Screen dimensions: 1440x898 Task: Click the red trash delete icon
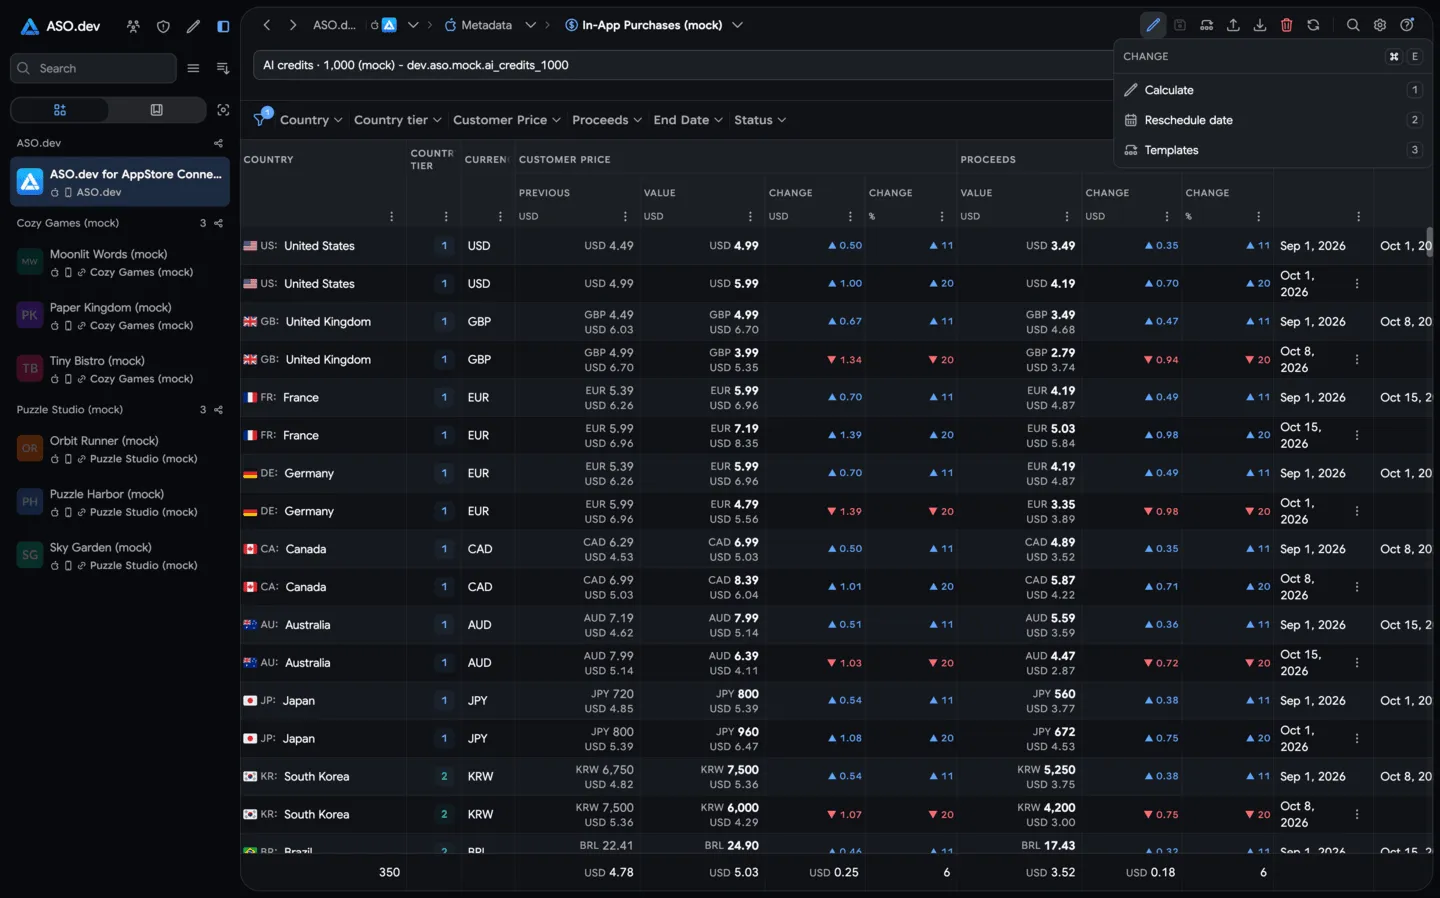point(1287,25)
